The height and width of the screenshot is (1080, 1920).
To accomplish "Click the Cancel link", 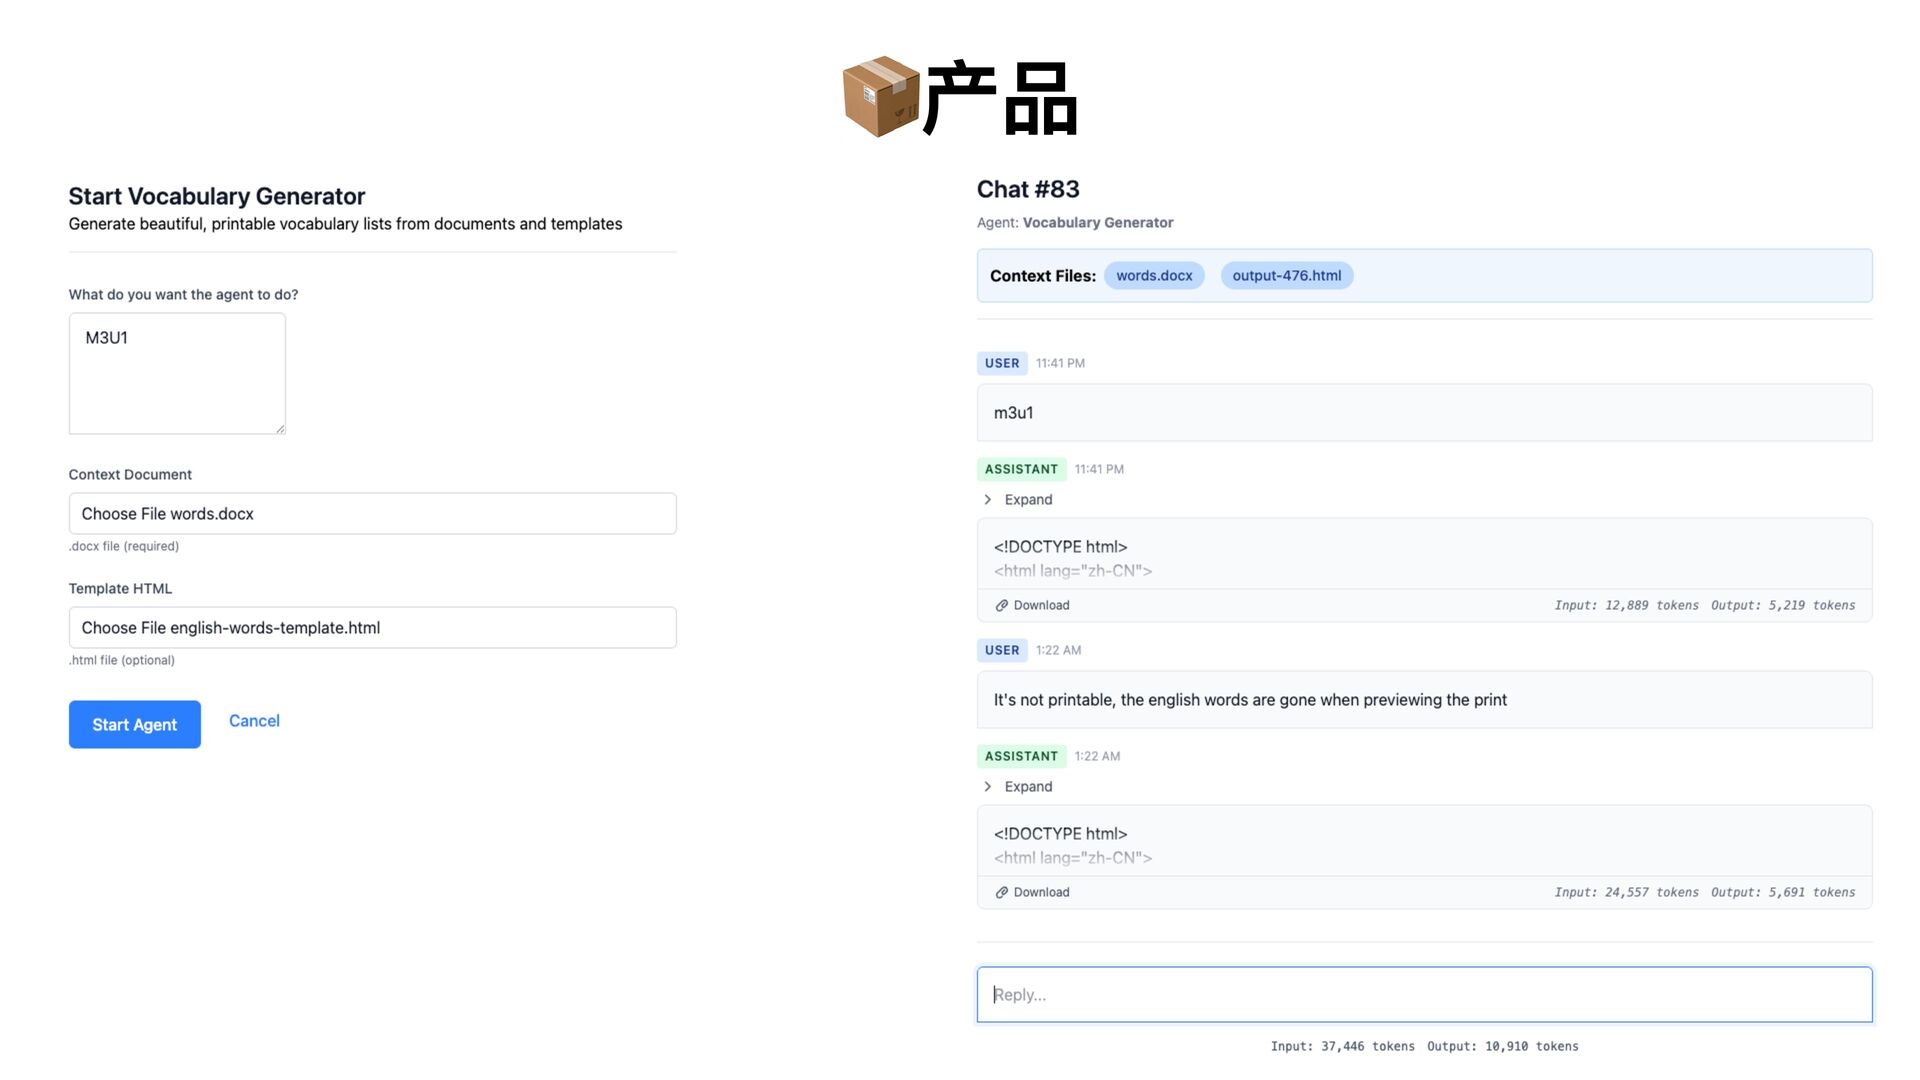I will click(x=254, y=721).
